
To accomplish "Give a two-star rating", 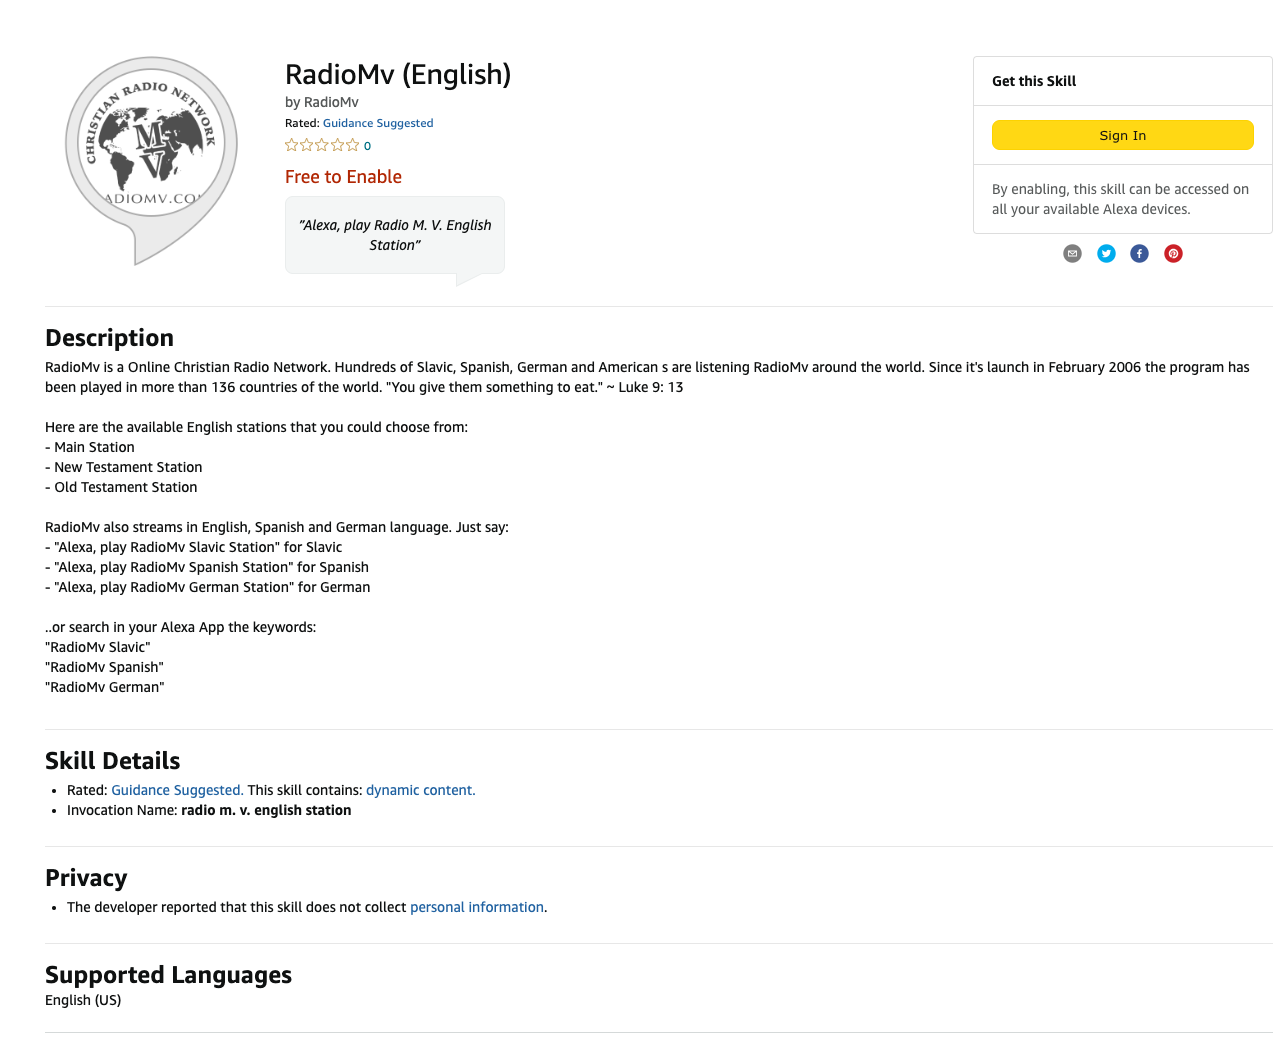I will pos(305,144).
